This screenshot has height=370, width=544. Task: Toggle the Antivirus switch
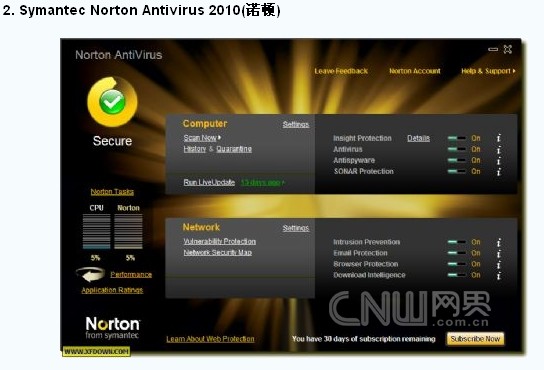click(457, 149)
